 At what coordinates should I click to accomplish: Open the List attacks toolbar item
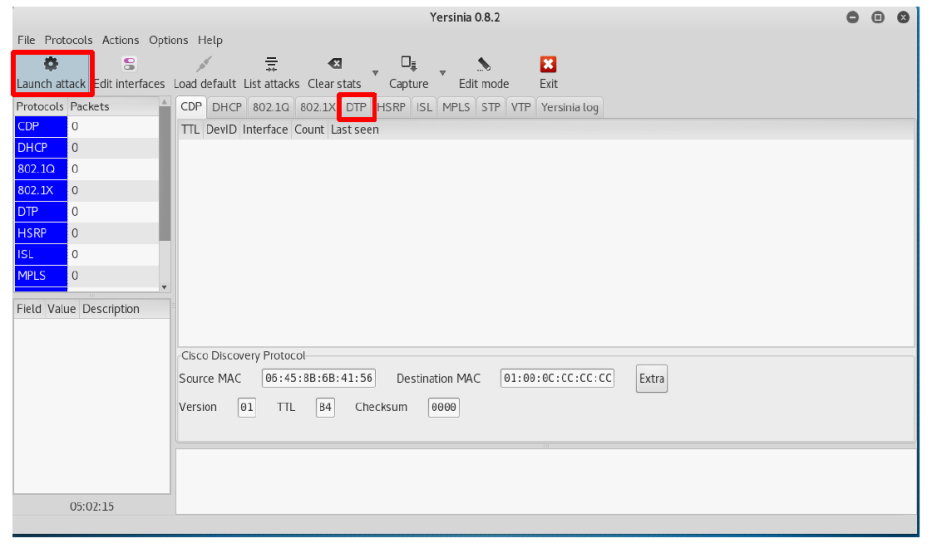coord(271,73)
